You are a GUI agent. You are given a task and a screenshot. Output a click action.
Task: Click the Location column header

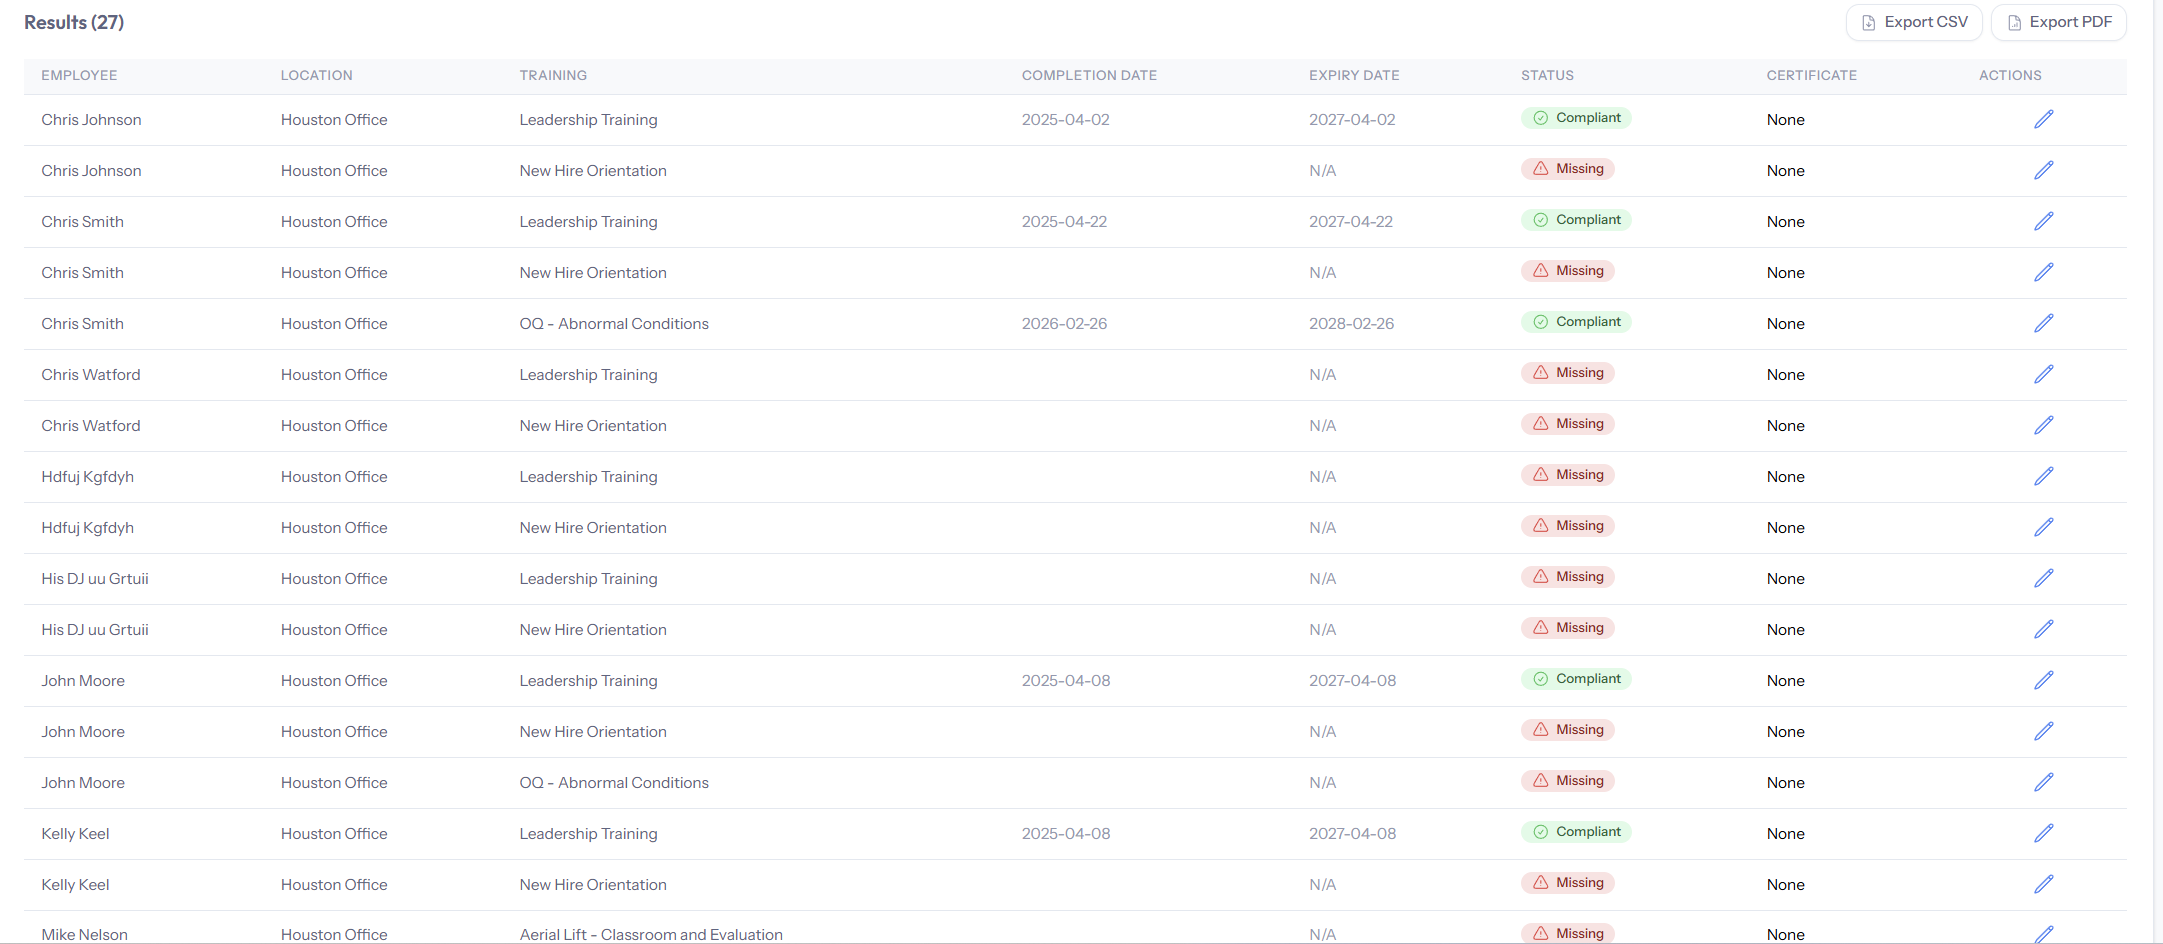(316, 75)
